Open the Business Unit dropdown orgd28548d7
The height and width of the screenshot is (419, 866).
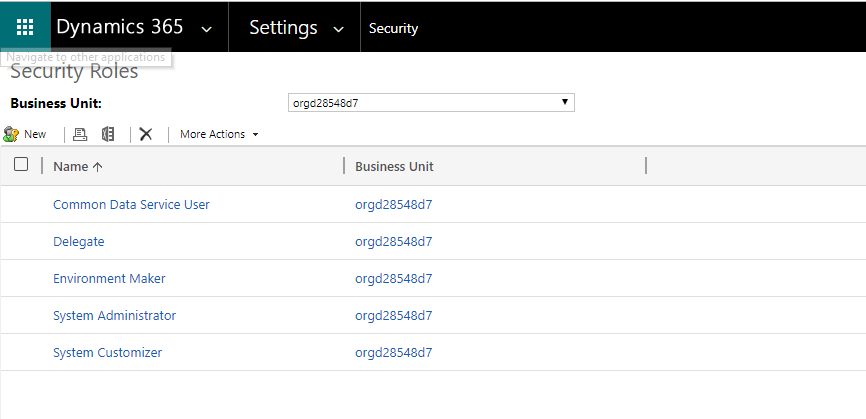(431, 103)
